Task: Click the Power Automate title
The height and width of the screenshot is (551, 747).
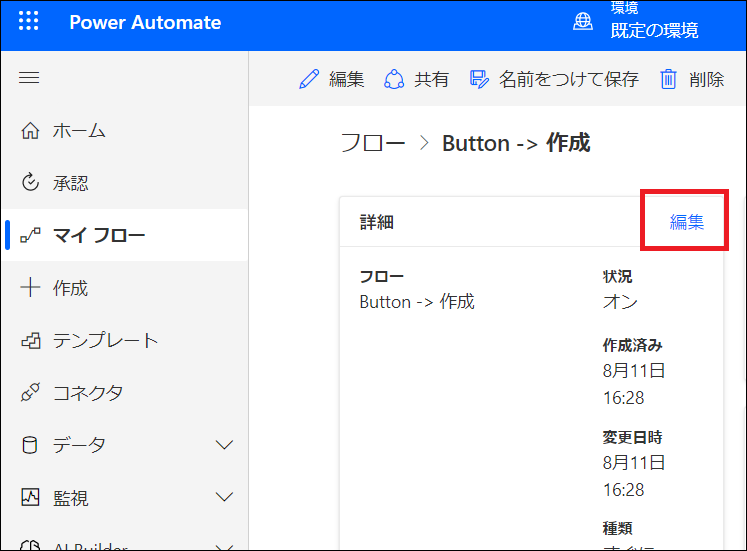Action: (145, 22)
